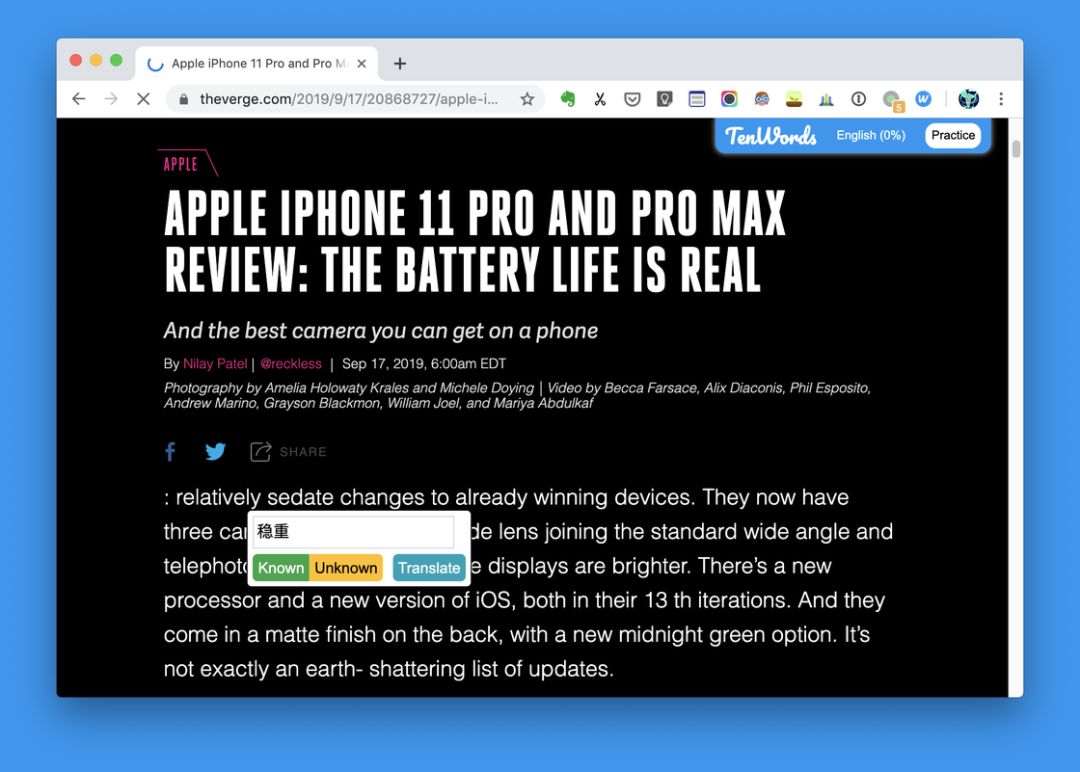Click the page's vertical scrollbar thumb

(x=1016, y=148)
